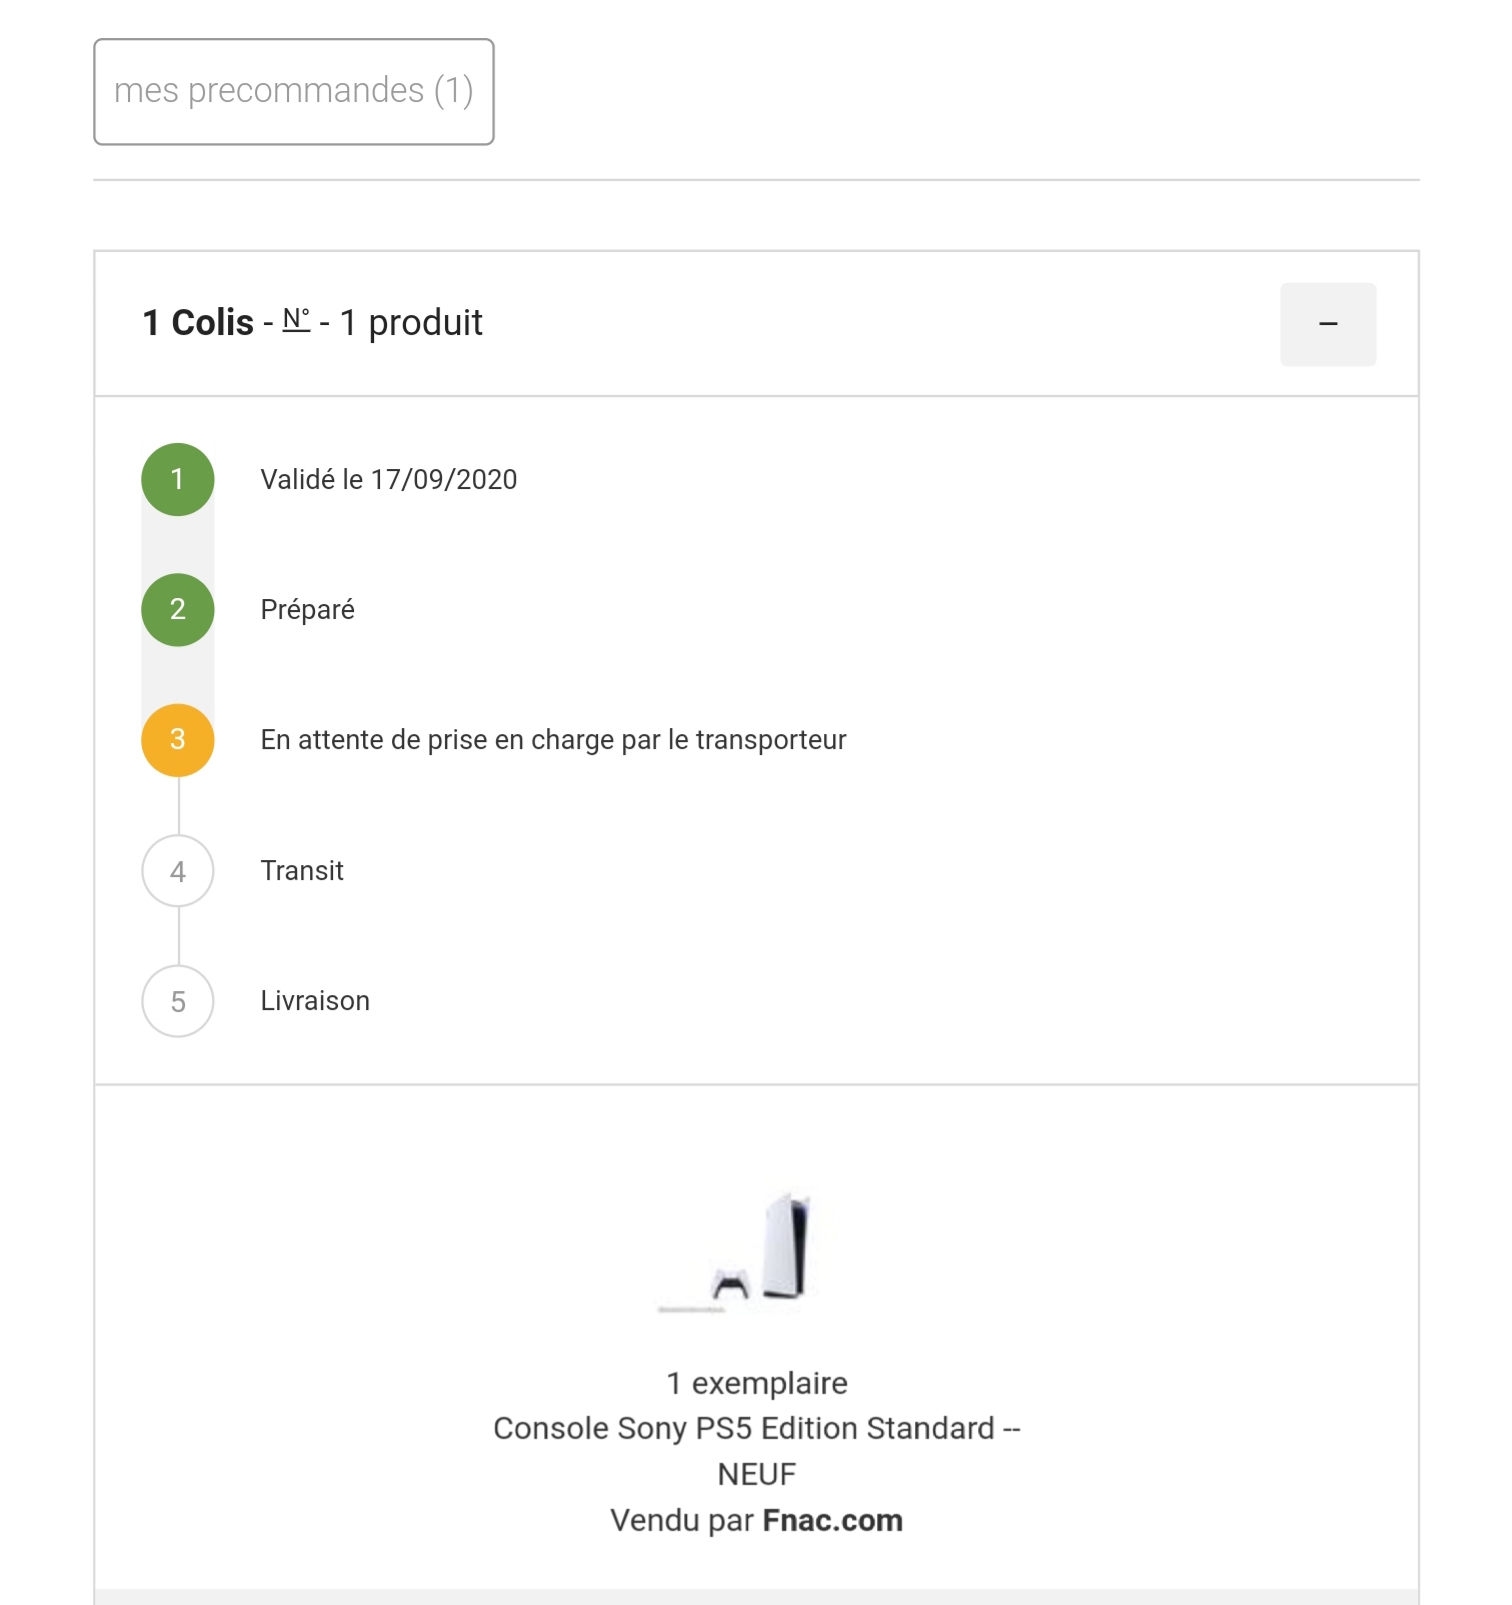Select the Transit step label

[302, 871]
